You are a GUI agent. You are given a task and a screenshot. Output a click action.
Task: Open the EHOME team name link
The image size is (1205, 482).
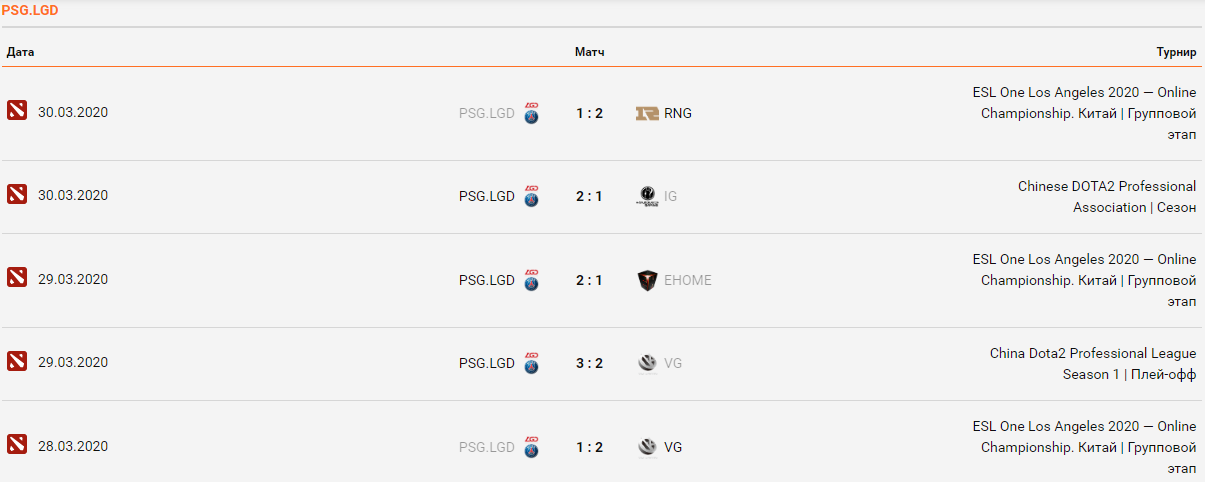tap(688, 280)
